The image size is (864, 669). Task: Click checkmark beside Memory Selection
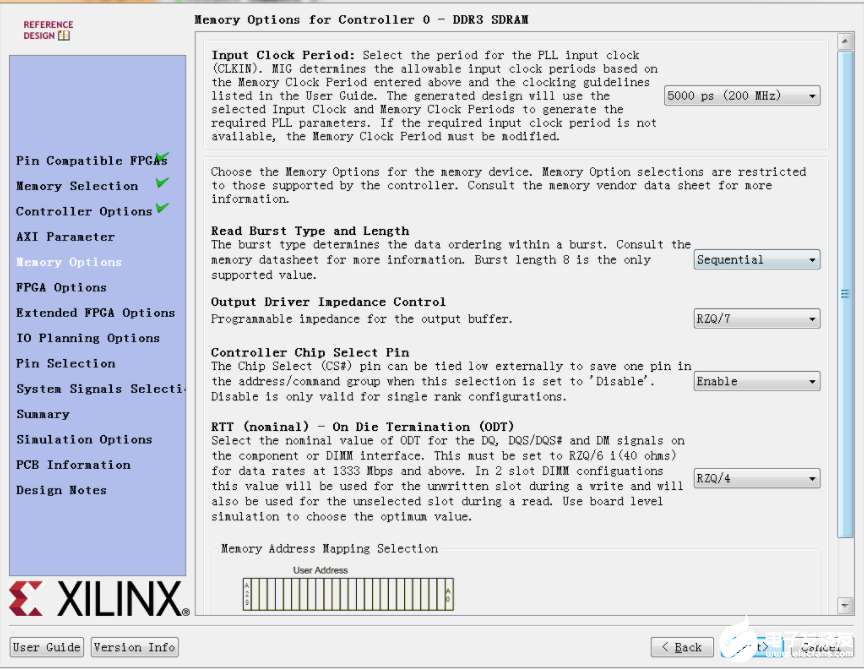162,182
